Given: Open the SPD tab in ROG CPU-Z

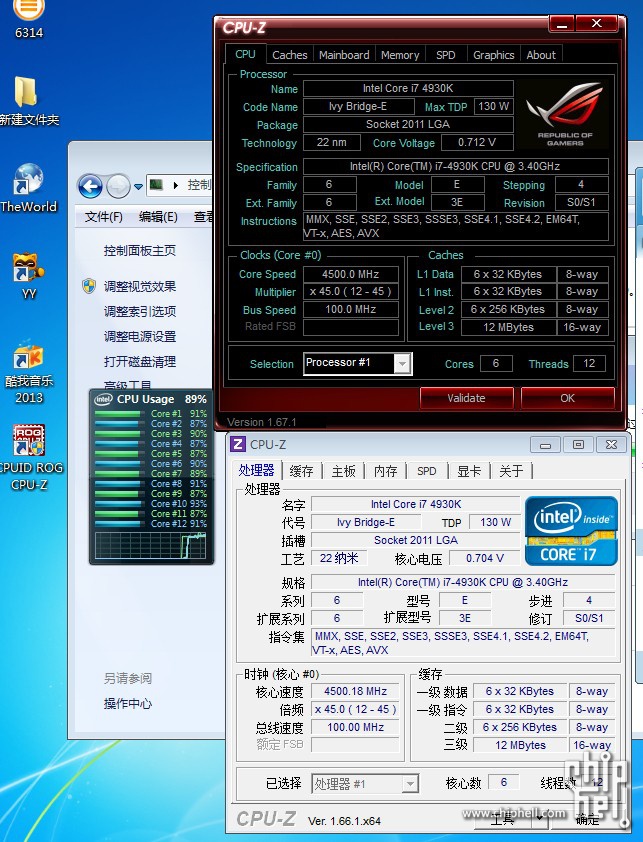Looking at the screenshot, I should (445, 55).
